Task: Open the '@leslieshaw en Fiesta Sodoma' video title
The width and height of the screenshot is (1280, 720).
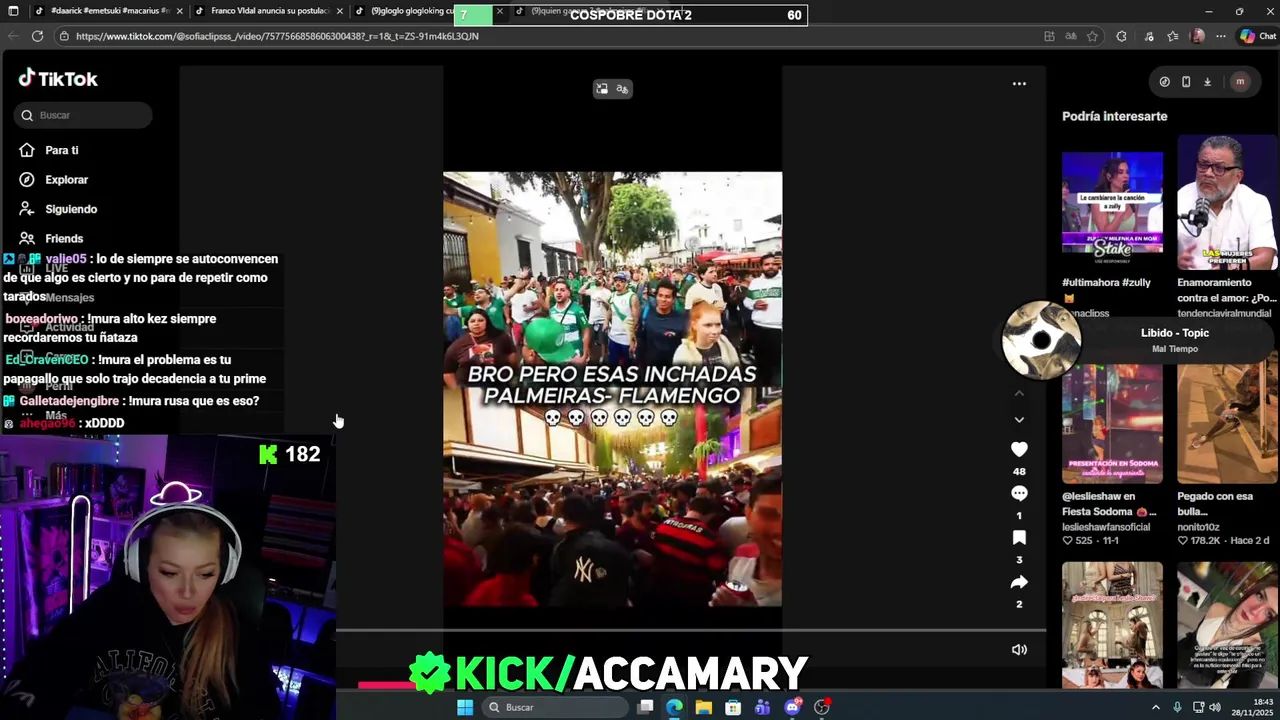Action: [1109, 504]
